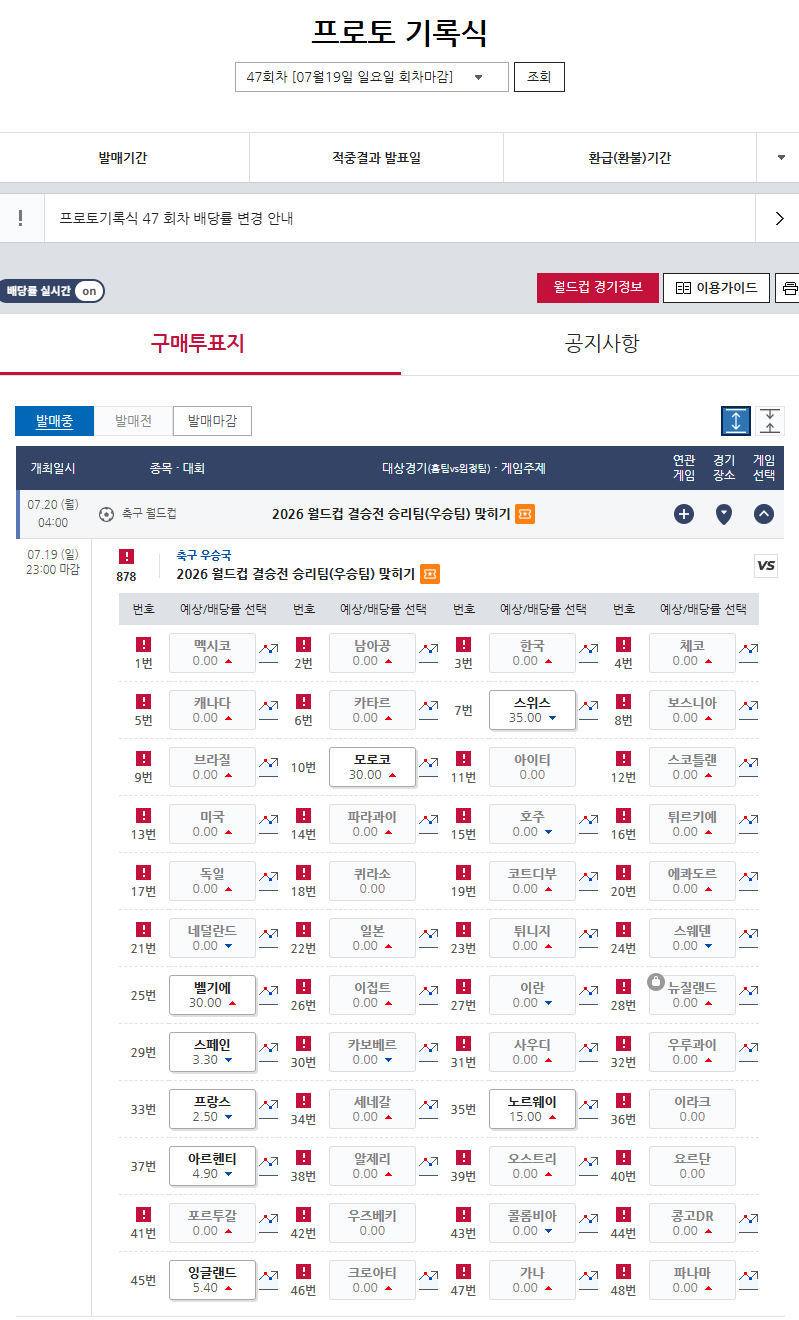This screenshot has width=799, height=1320.
Task: Open the 배당률 변경 안내 notice arrow
Action: point(780,218)
